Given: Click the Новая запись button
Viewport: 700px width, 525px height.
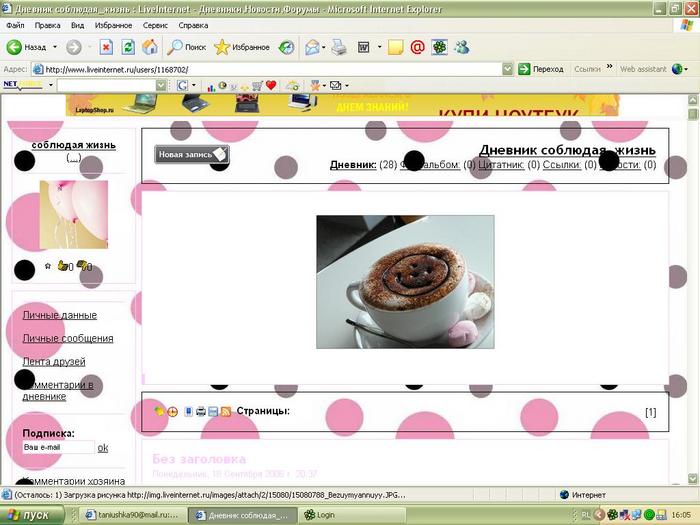Looking at the screenshot, I should 192,154.
